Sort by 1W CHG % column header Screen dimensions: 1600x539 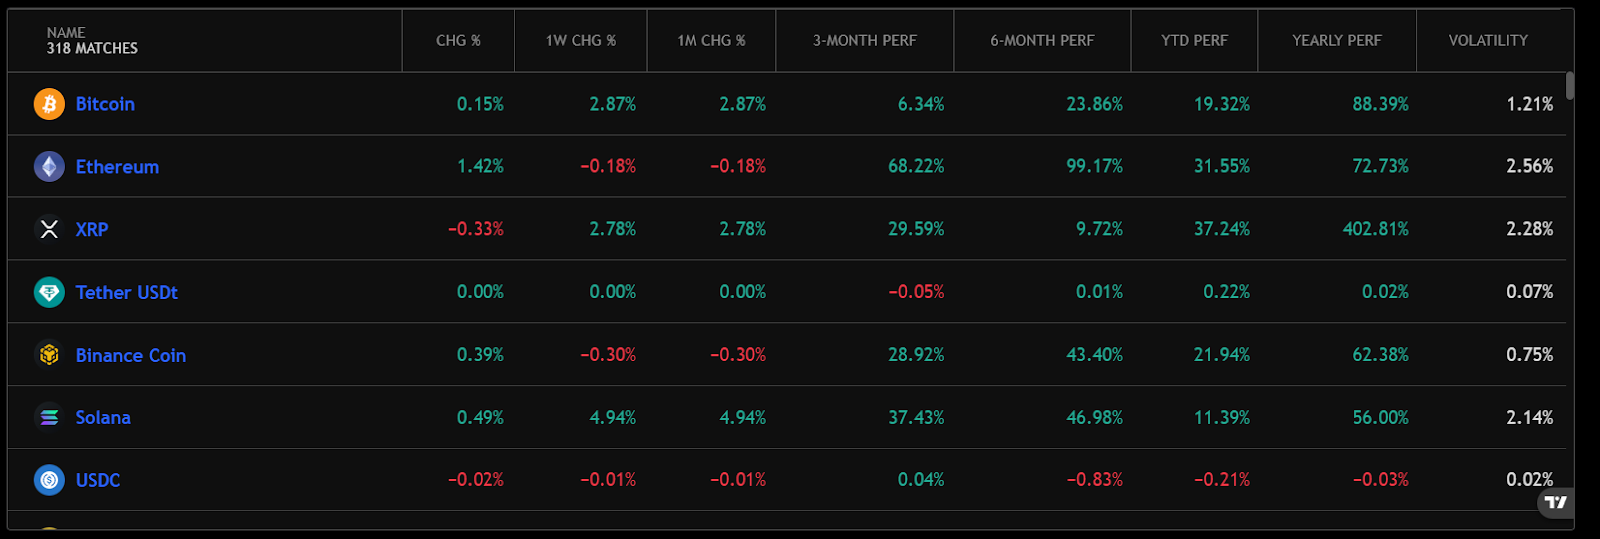(581, 41)
